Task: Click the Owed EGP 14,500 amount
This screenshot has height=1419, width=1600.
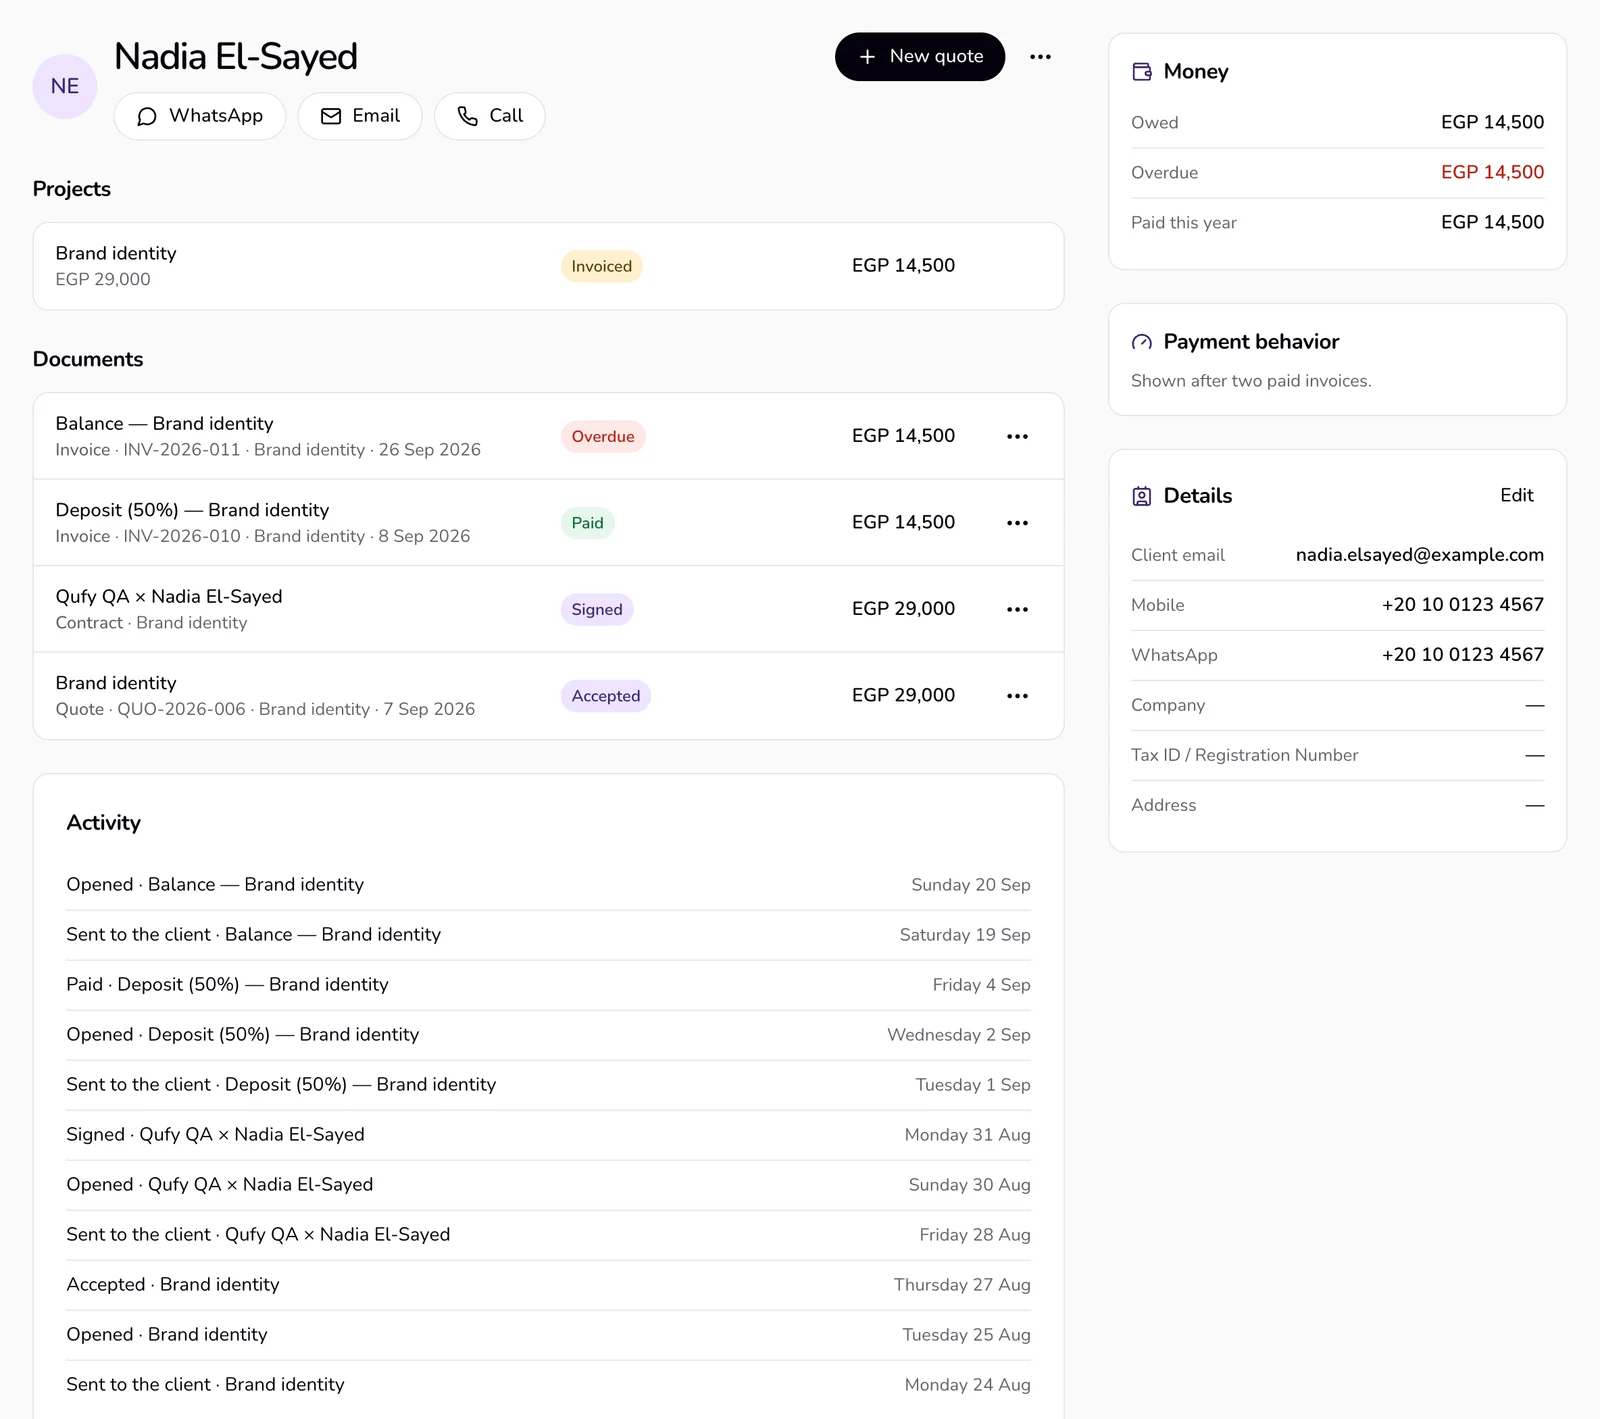Action: point(1492,122)
